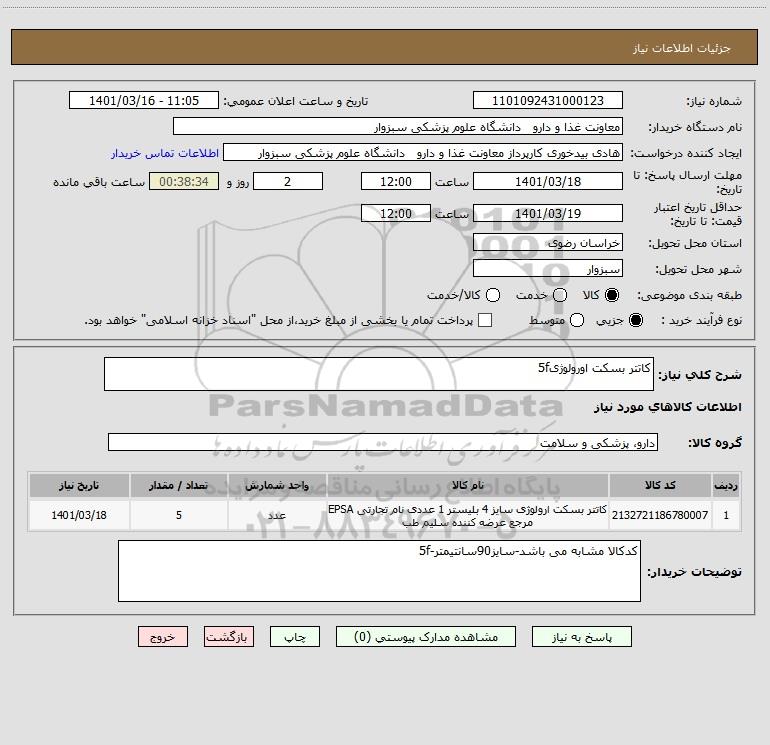The height and width of the screenshot is (745, 770).
Task: Click the خروج exit button
Action: coord(163,637)
